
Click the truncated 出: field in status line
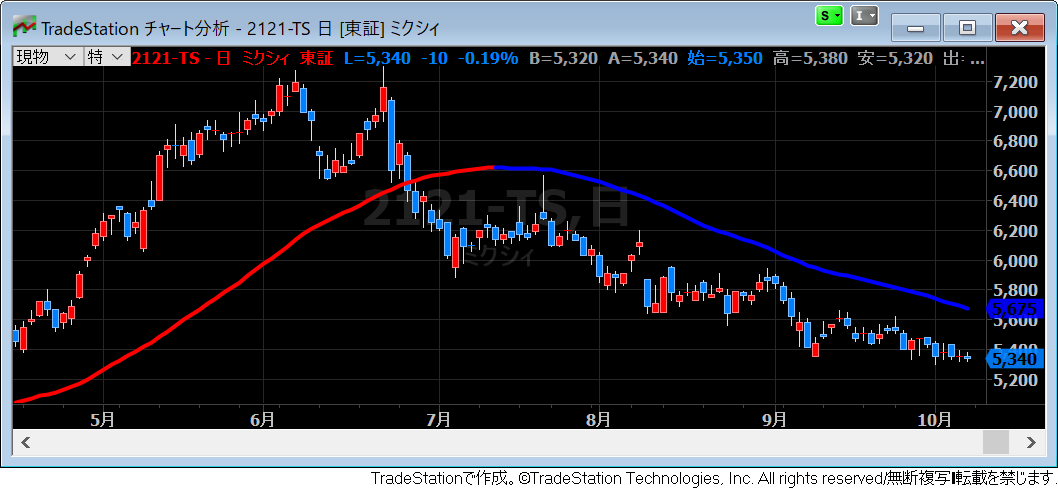pyautogui.click(x=963, y=58)
